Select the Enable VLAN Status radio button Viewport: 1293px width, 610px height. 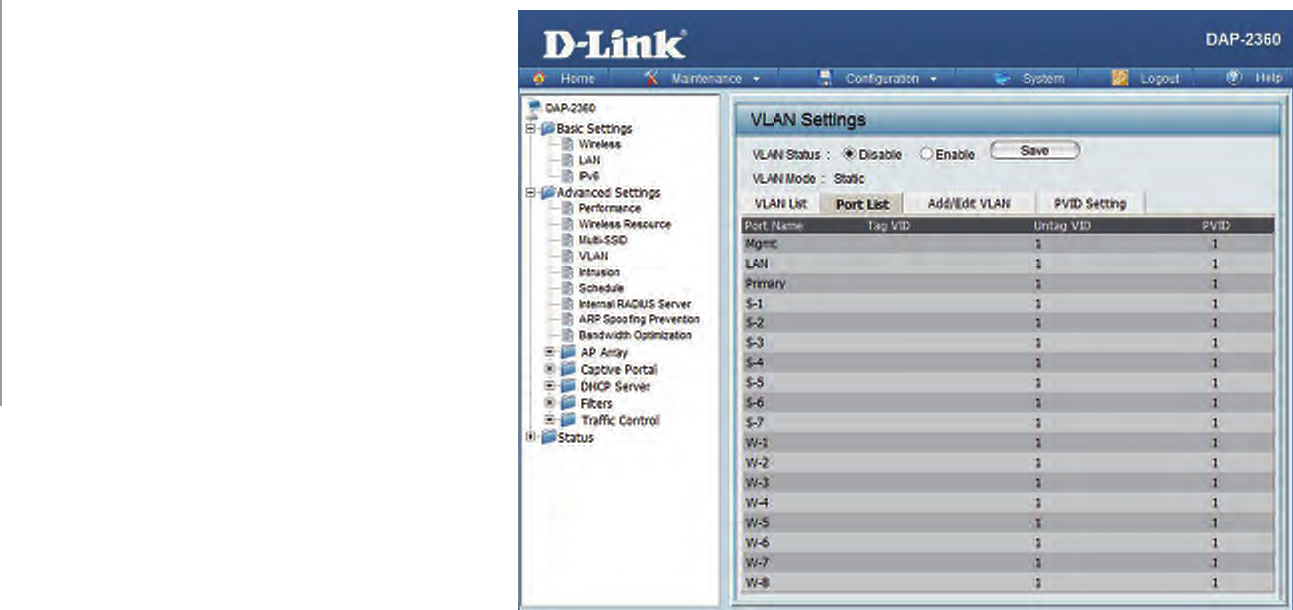click(x=926, y=155)
